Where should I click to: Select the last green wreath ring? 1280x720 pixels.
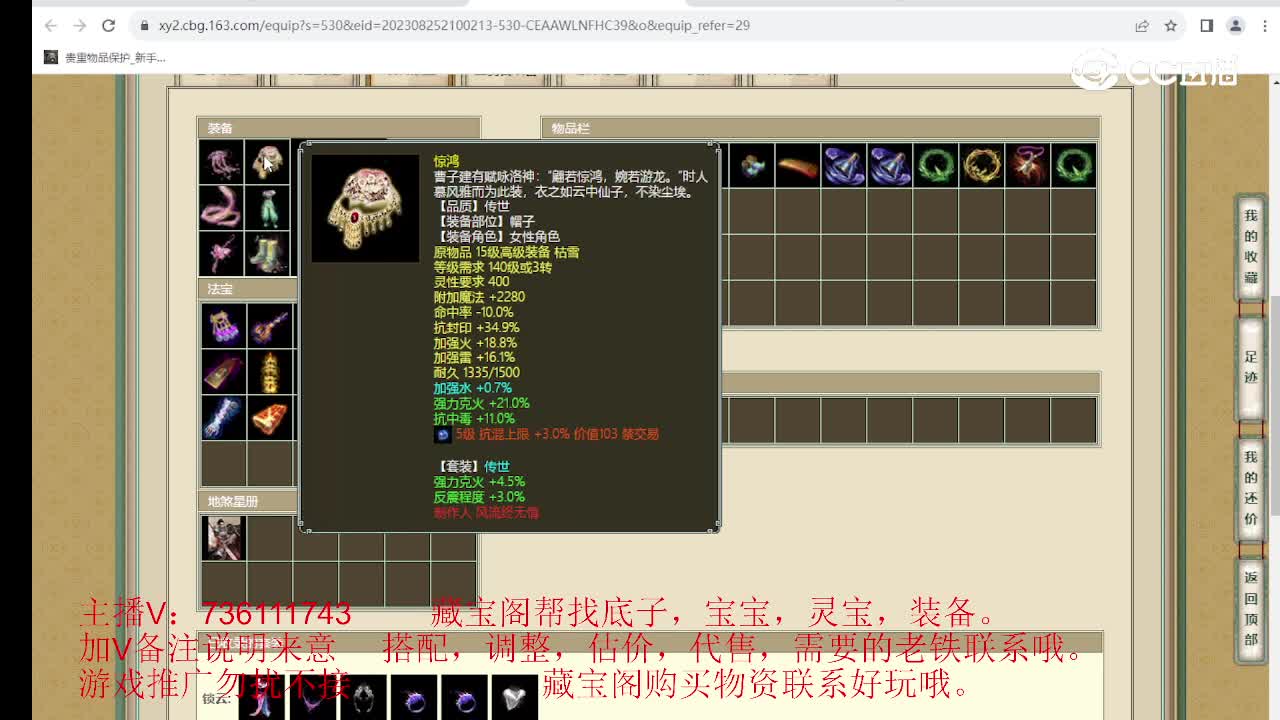(1073, 165)
